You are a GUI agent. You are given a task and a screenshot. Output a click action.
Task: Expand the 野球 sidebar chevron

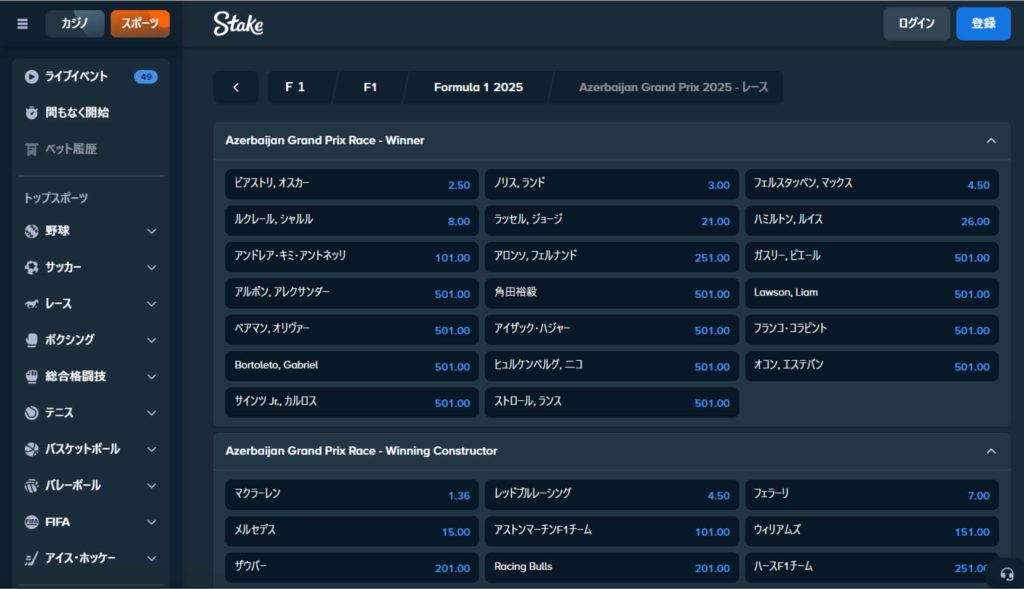pyautogui.click(x=152, y=231)
